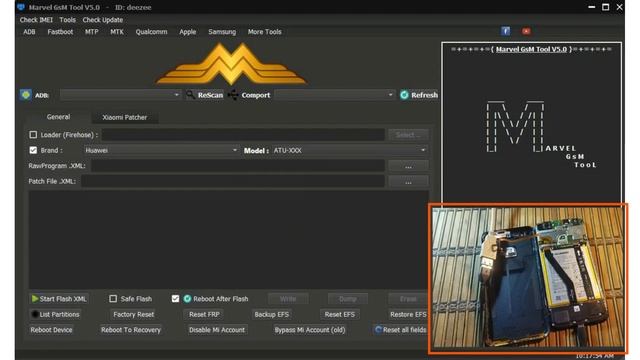Click the Marvel GsM Tool V5.0 link
The width and height of the screenshot is (640, 360).
pyautogui.click(x=531, y=49)
